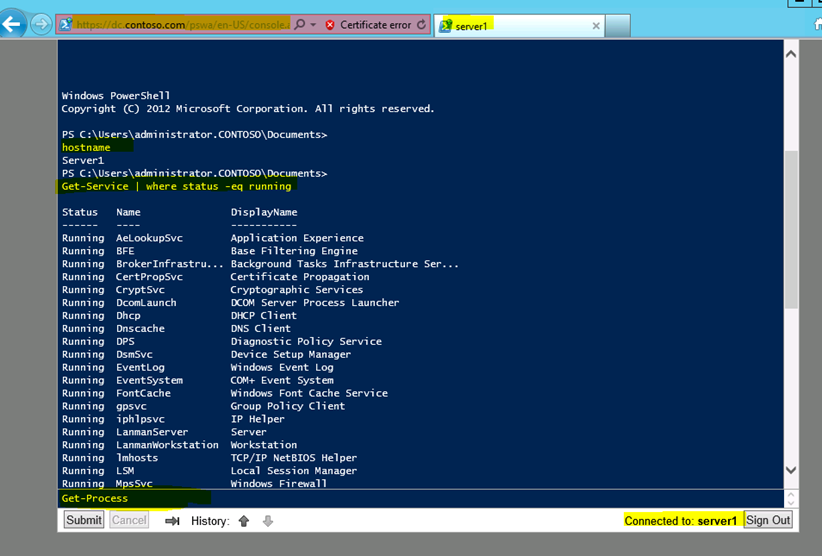Image resolution: width=822 pixels, height=556 pixels.
Task: Click the console vertical scrollbar thumb
Action: click(x=791, y=230)
